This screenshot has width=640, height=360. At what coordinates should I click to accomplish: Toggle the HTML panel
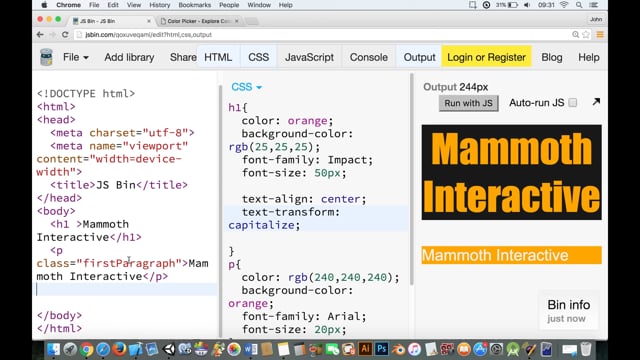click(x=218, y=57)
